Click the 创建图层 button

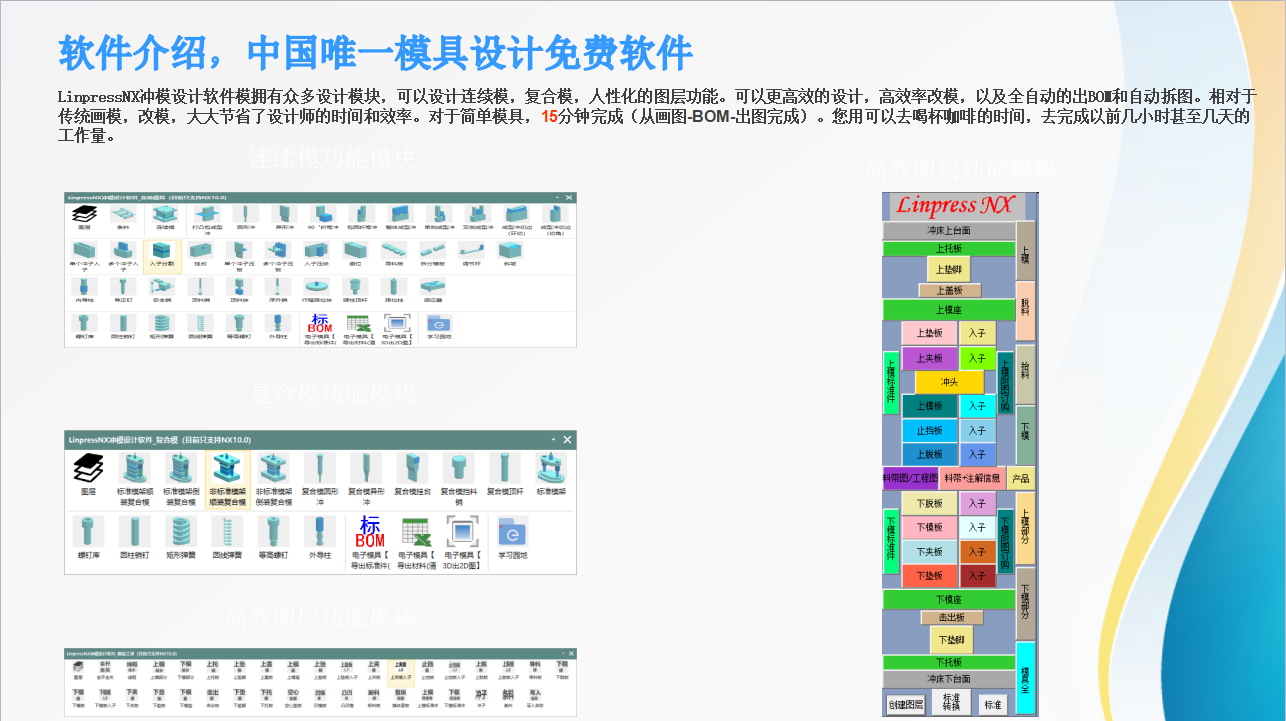tap(907, 702)
